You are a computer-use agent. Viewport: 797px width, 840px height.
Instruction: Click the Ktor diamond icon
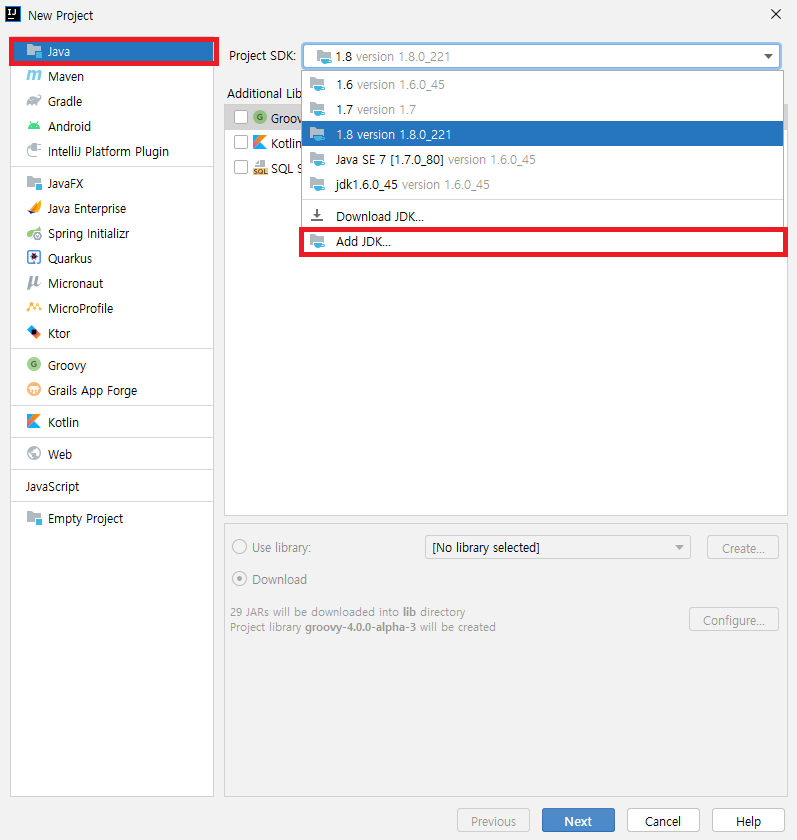point(34,333)
